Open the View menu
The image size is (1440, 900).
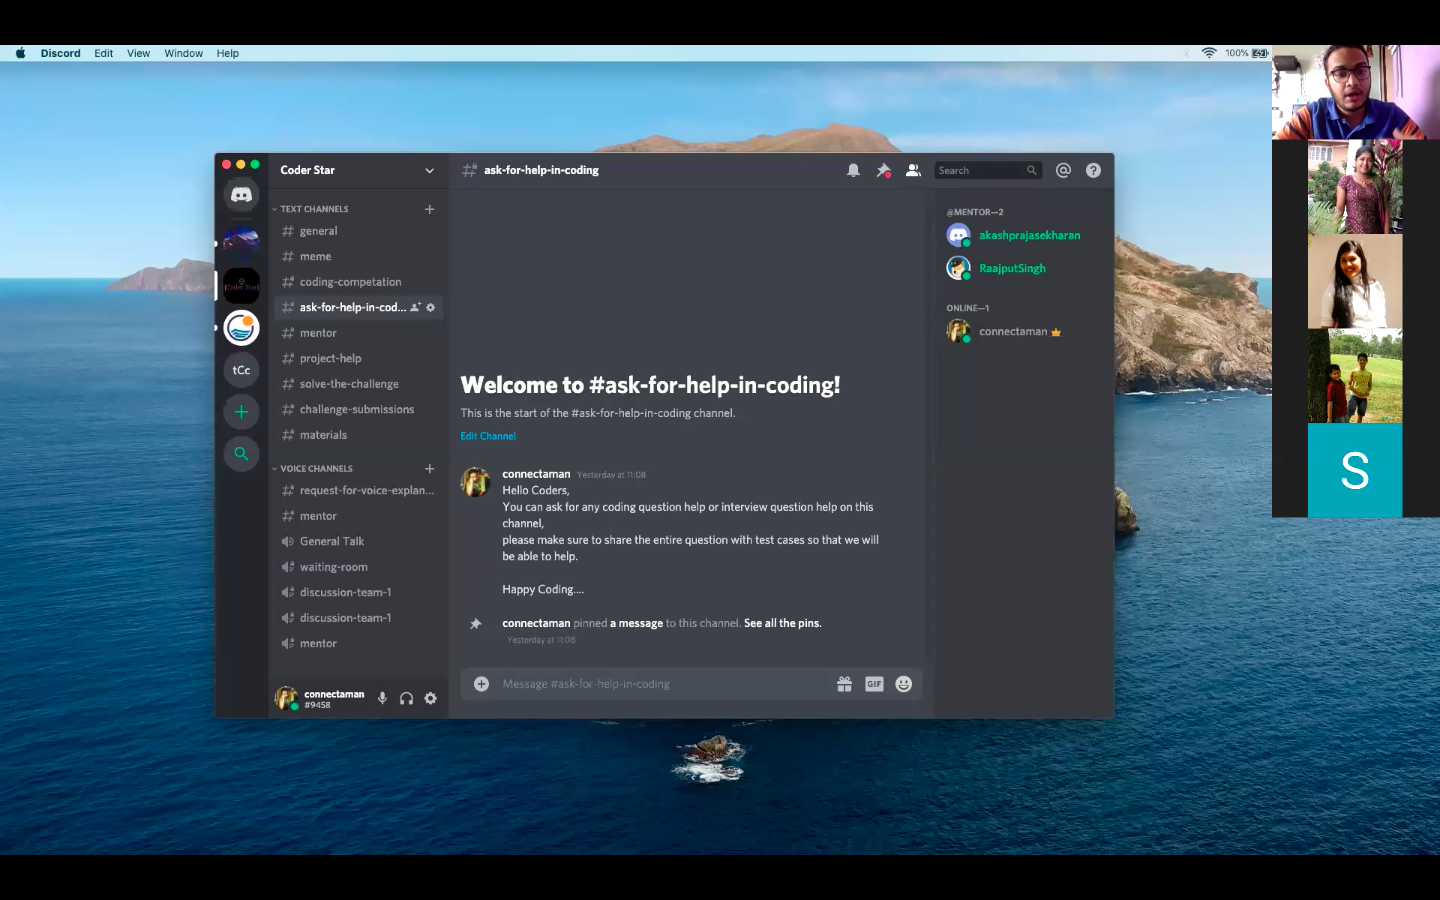[x=138, y=53]
